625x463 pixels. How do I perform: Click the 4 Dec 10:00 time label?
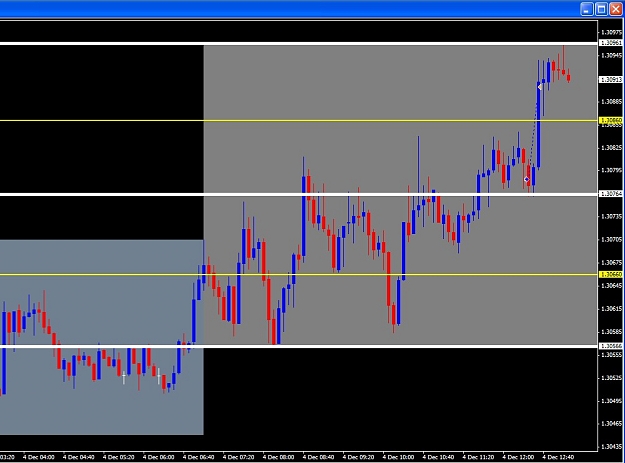coord(398,457)
